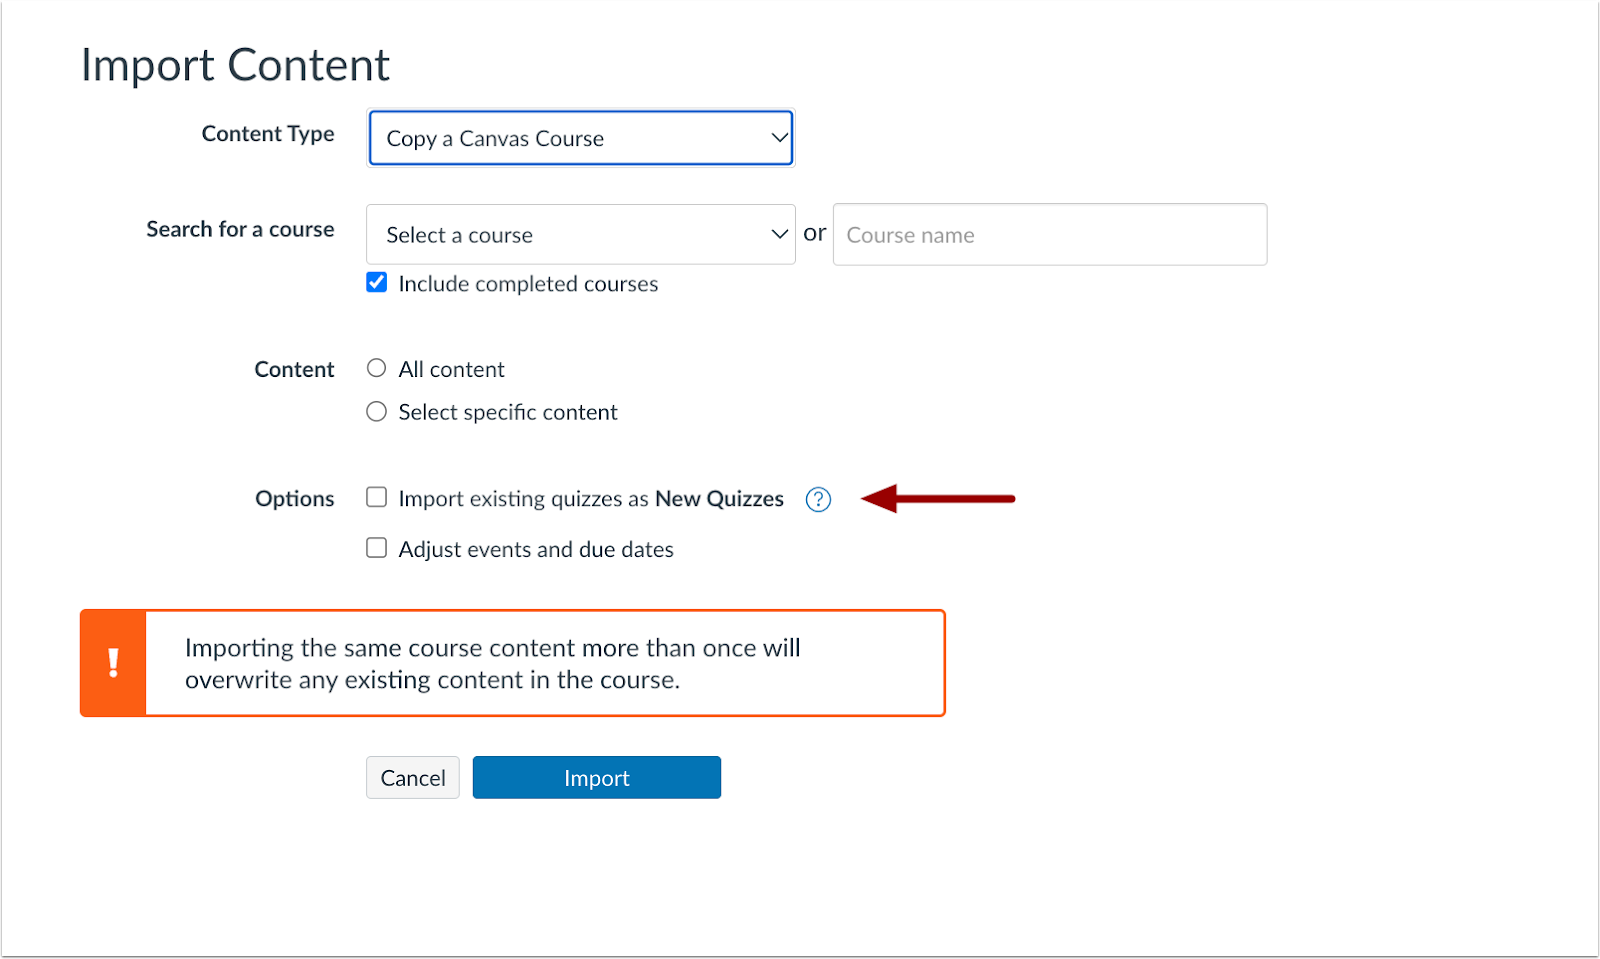Viewport: 1600px width, 959px height.
Task: Click the Content Type label
Action: tap(268, 133)
